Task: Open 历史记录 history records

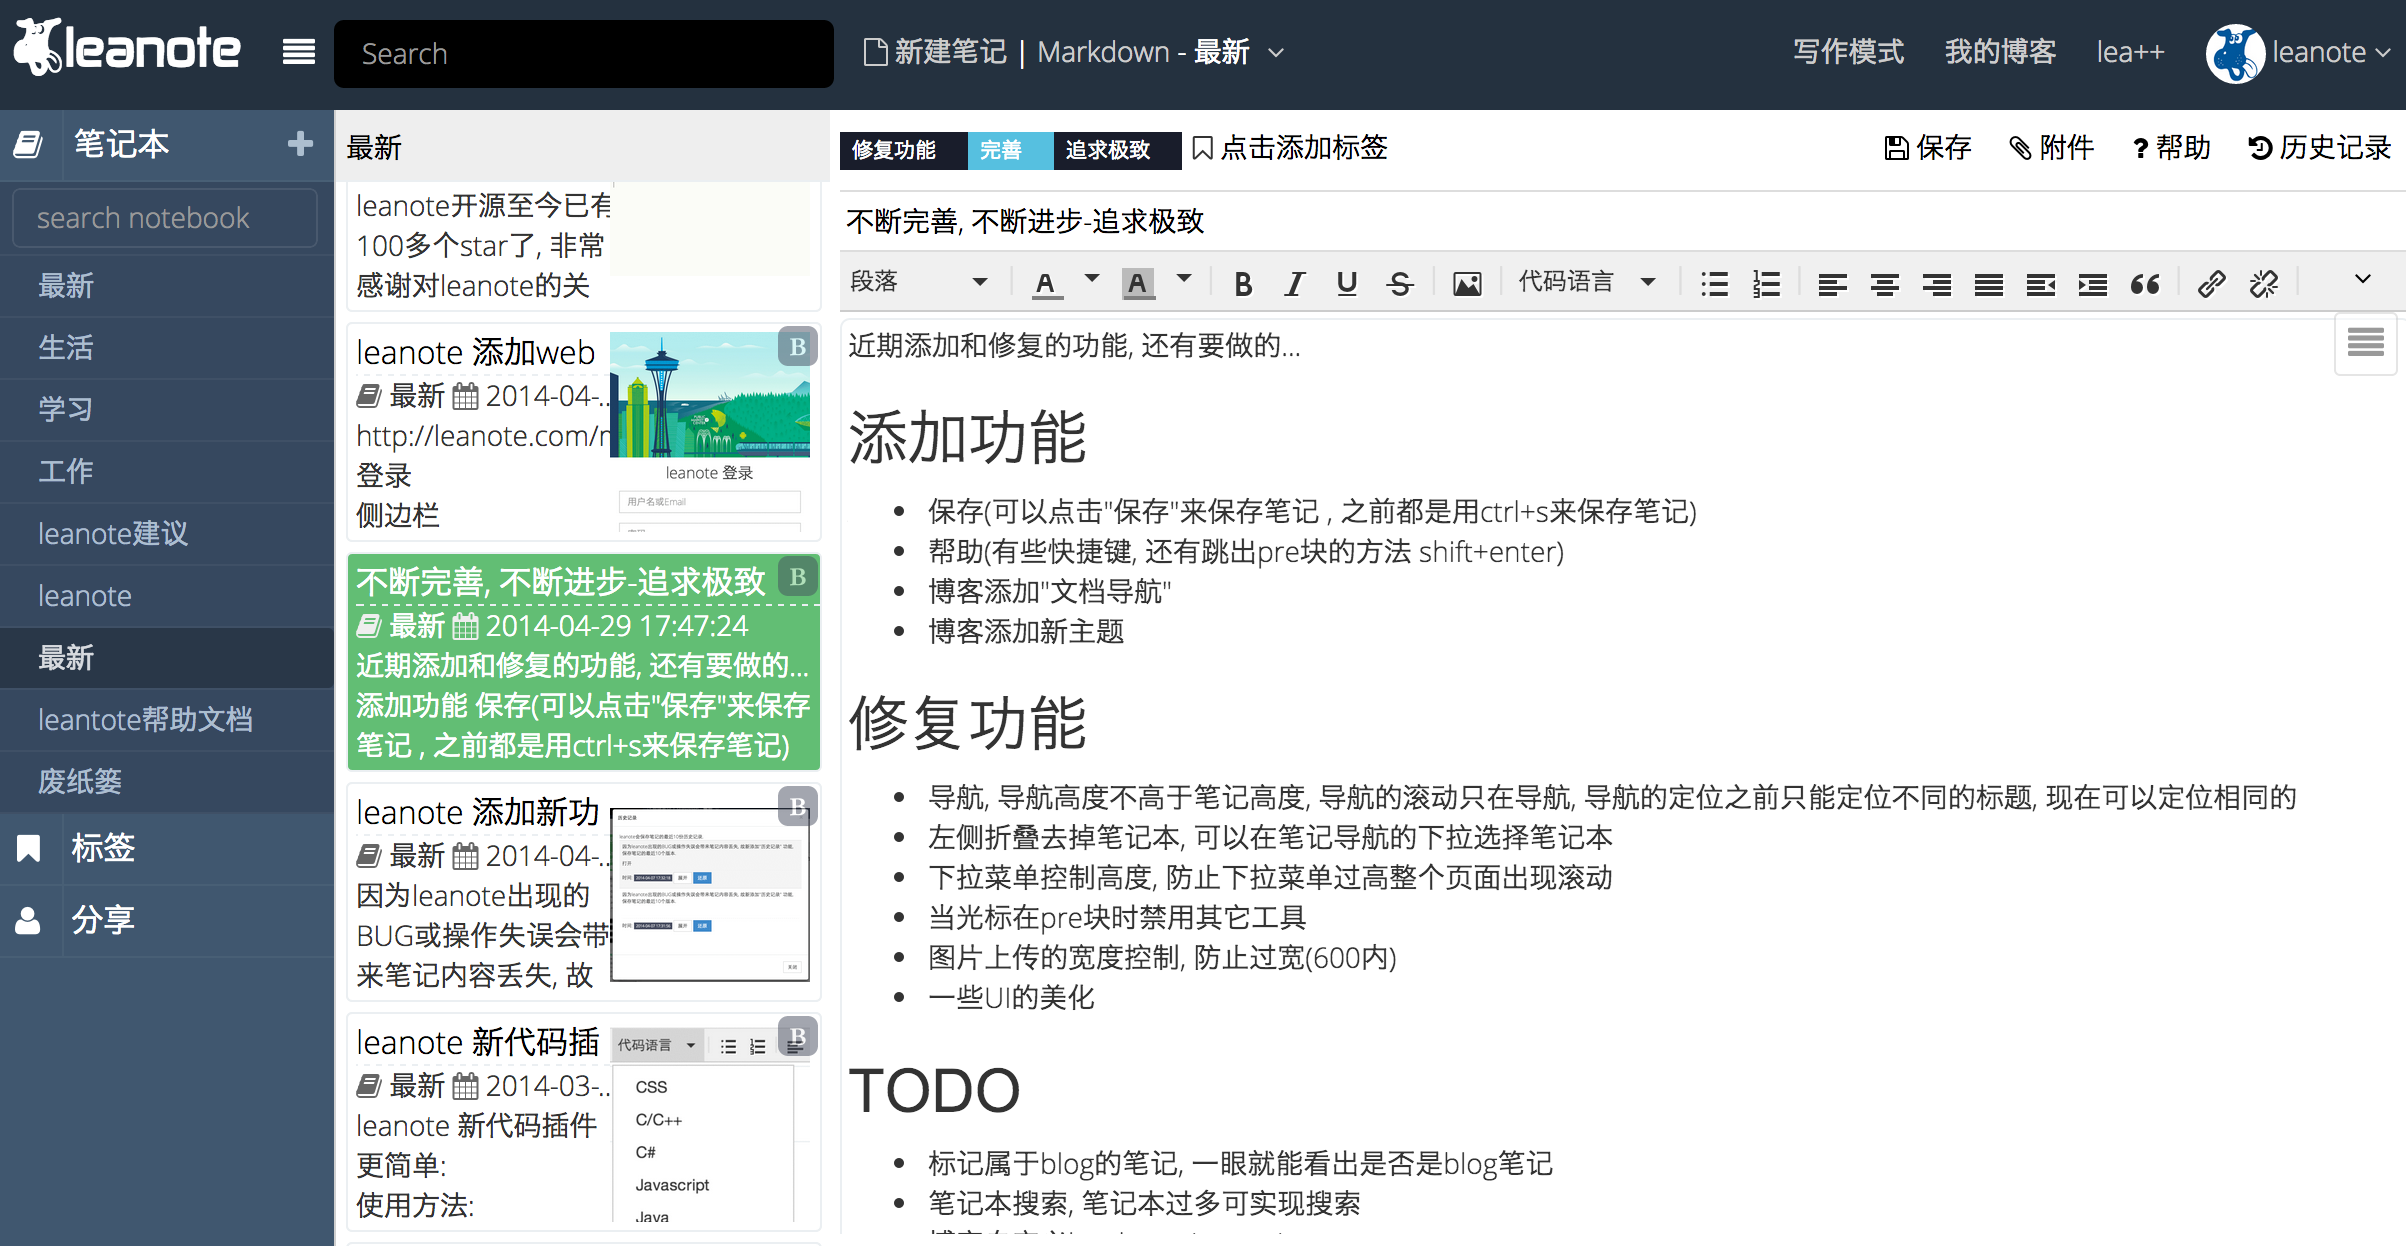Action: click(2319, 148)
